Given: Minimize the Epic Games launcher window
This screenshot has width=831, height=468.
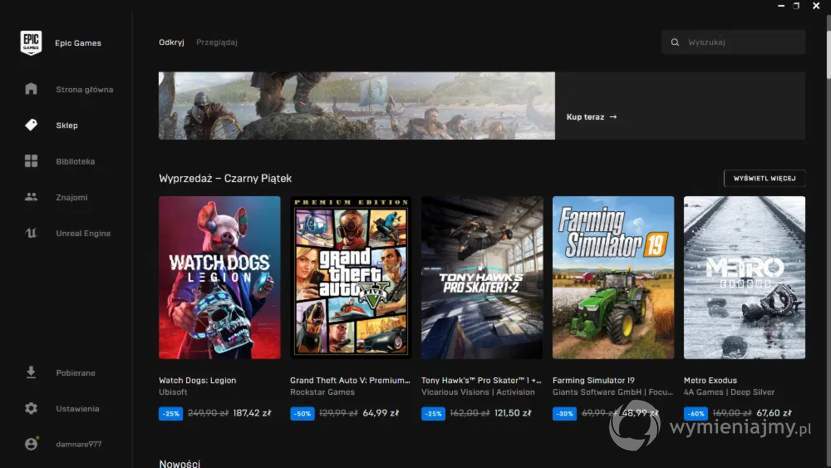Looking at the screenshot, I should [x=781, y=5].
